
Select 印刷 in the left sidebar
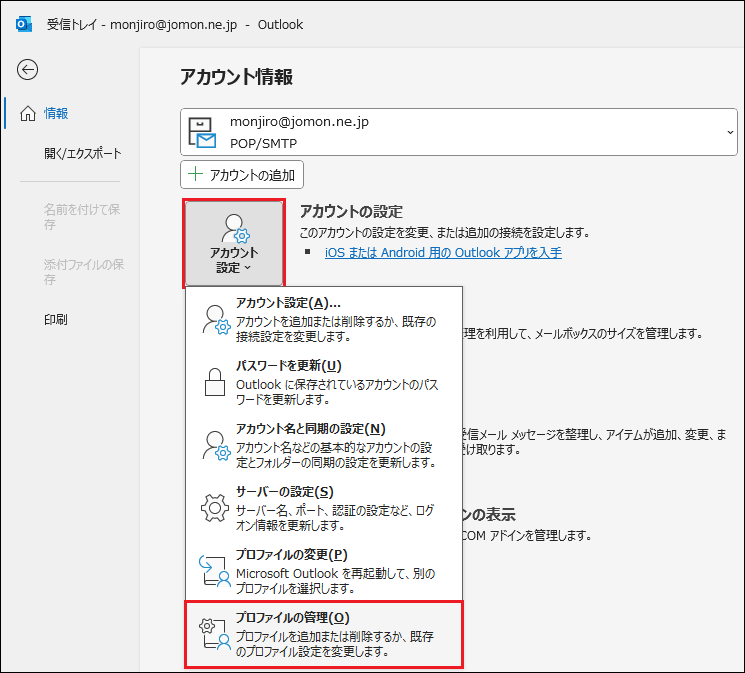coord(56,320)
